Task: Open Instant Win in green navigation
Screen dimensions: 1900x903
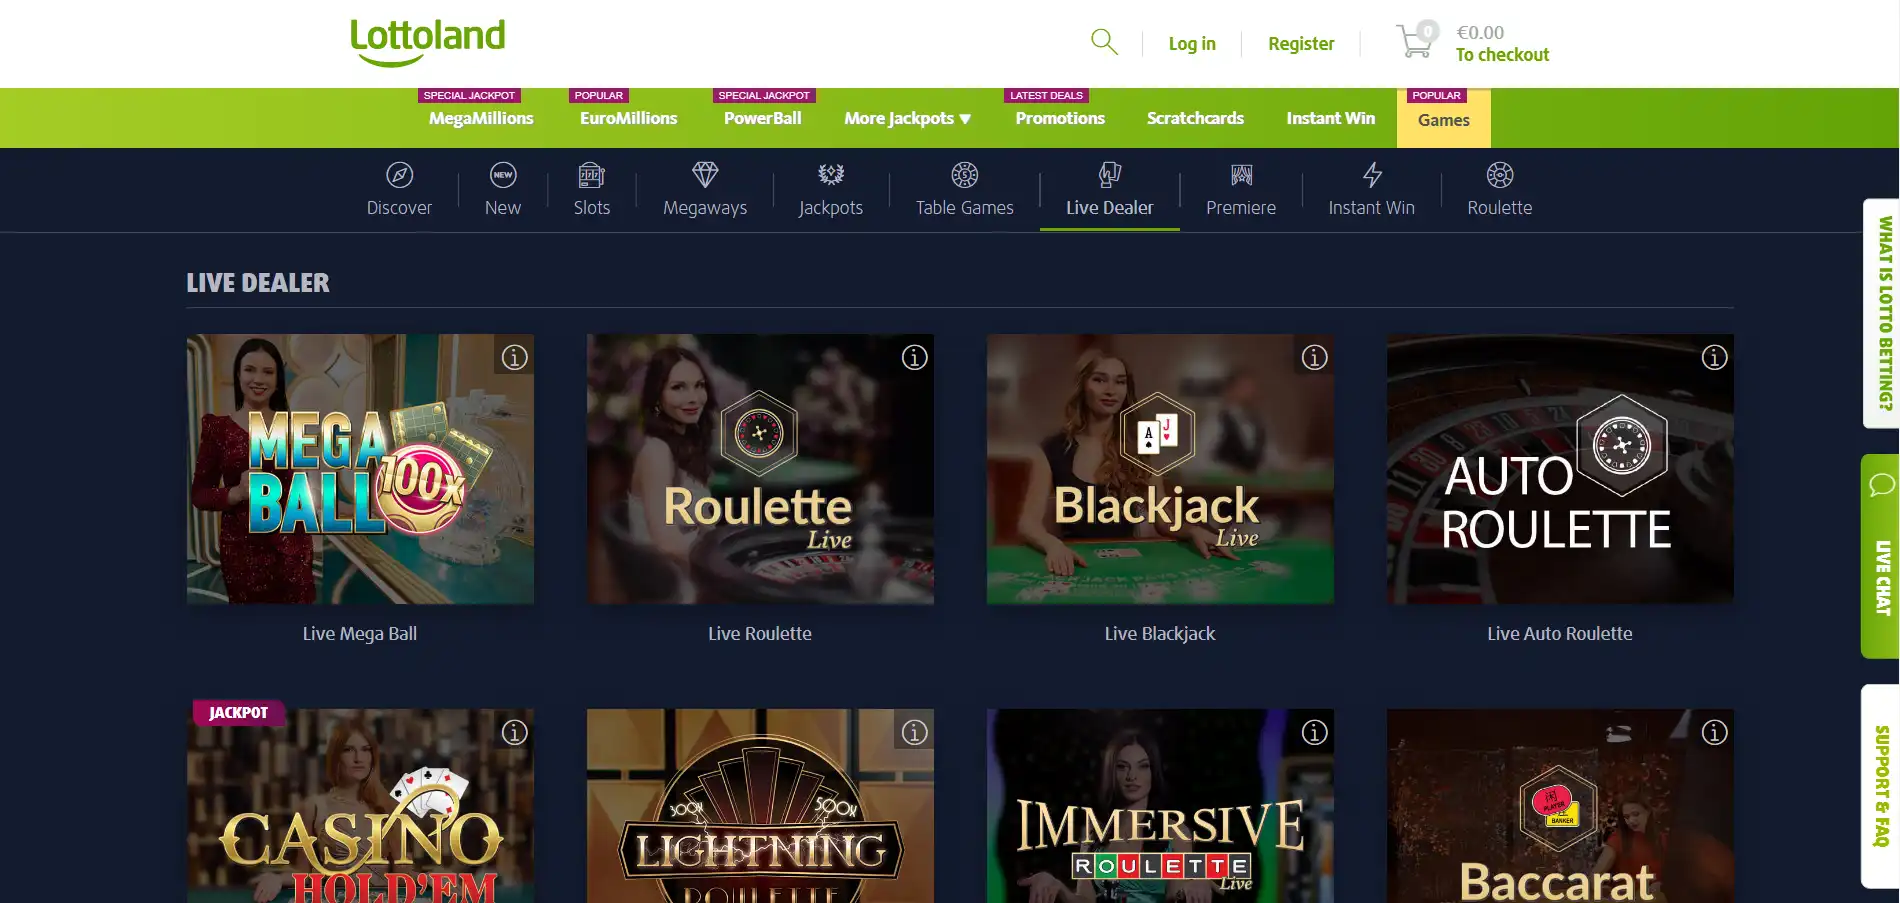Action: 1330,118
